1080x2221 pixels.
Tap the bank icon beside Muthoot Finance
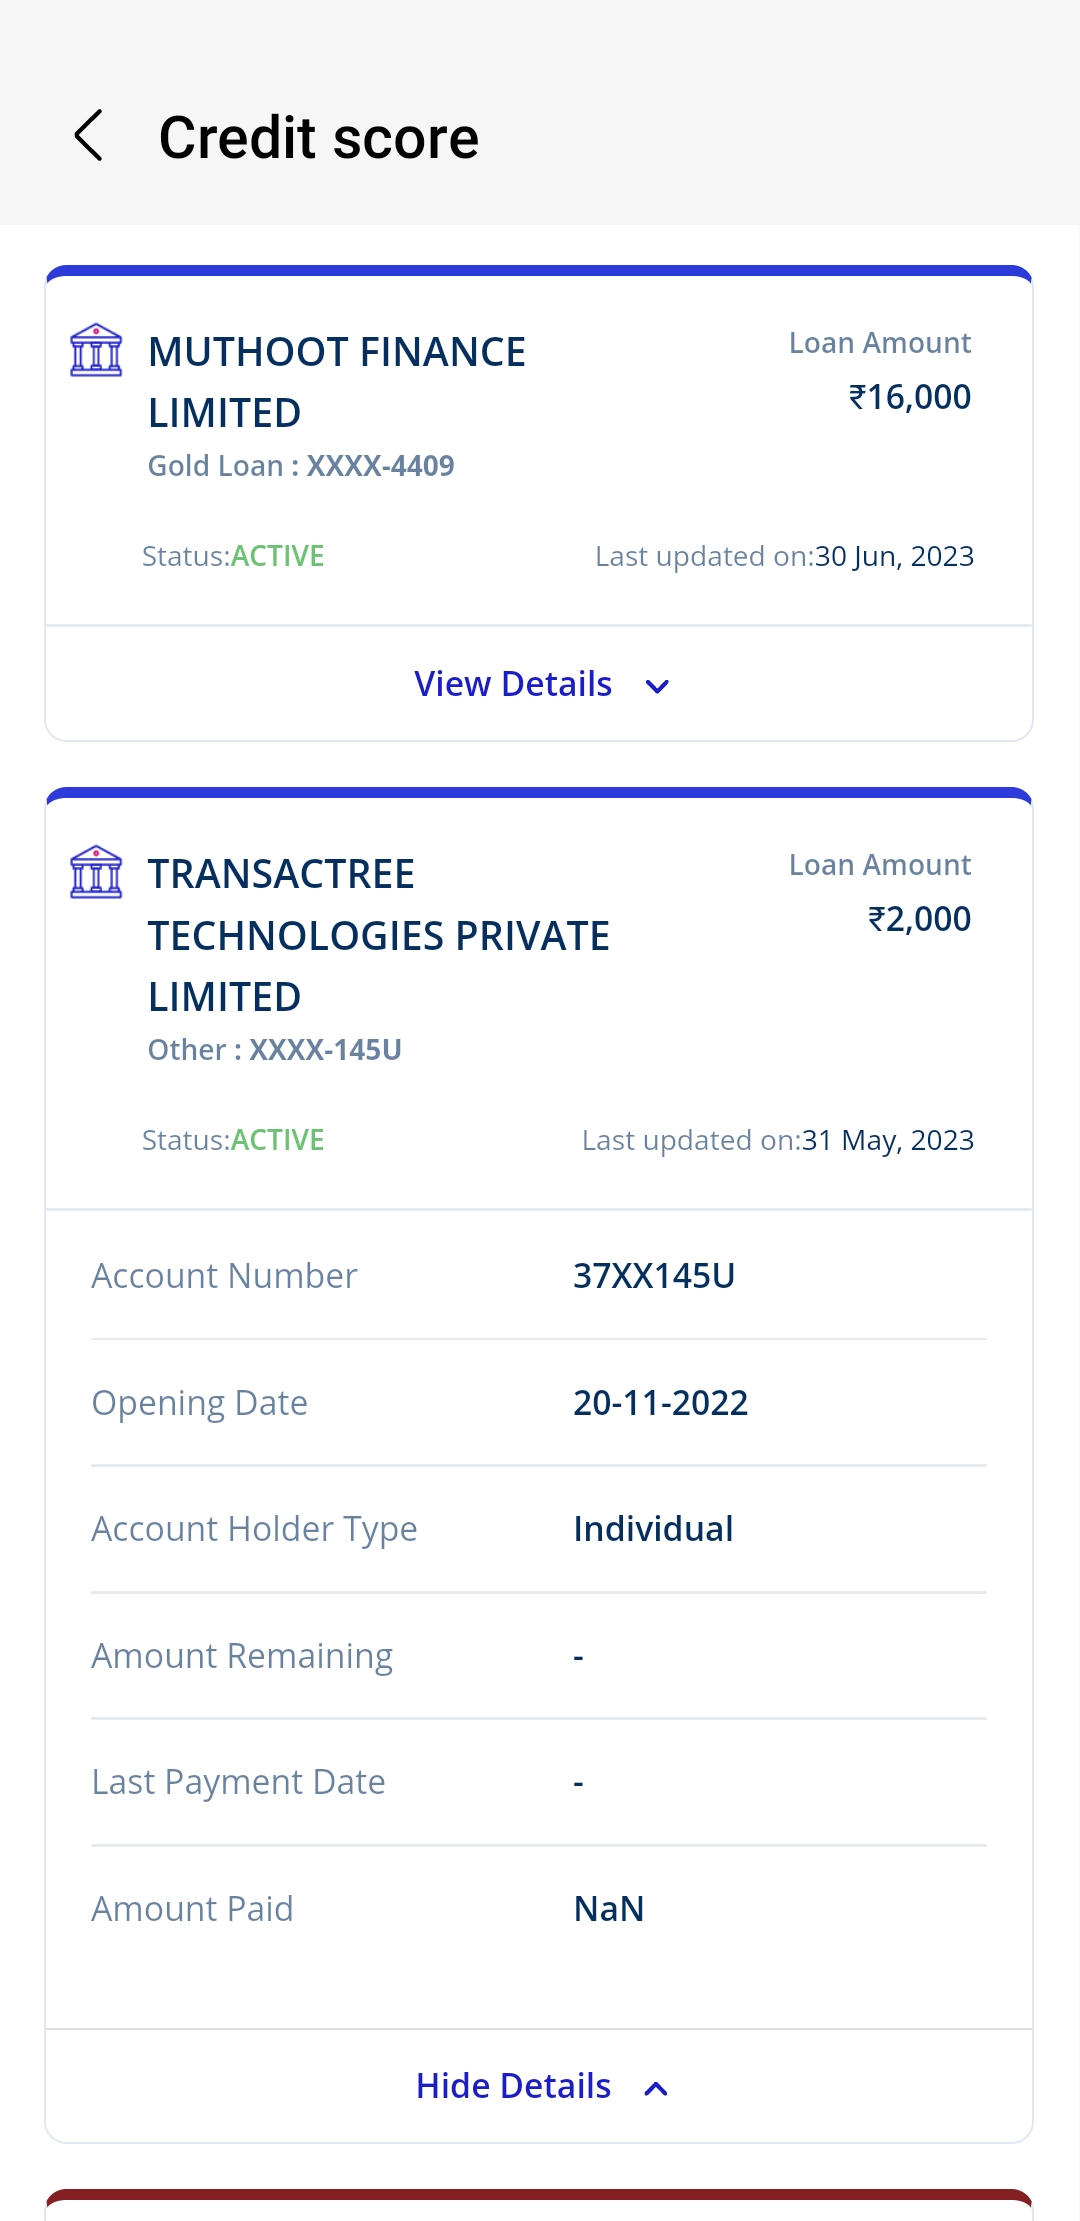point(96,350)
